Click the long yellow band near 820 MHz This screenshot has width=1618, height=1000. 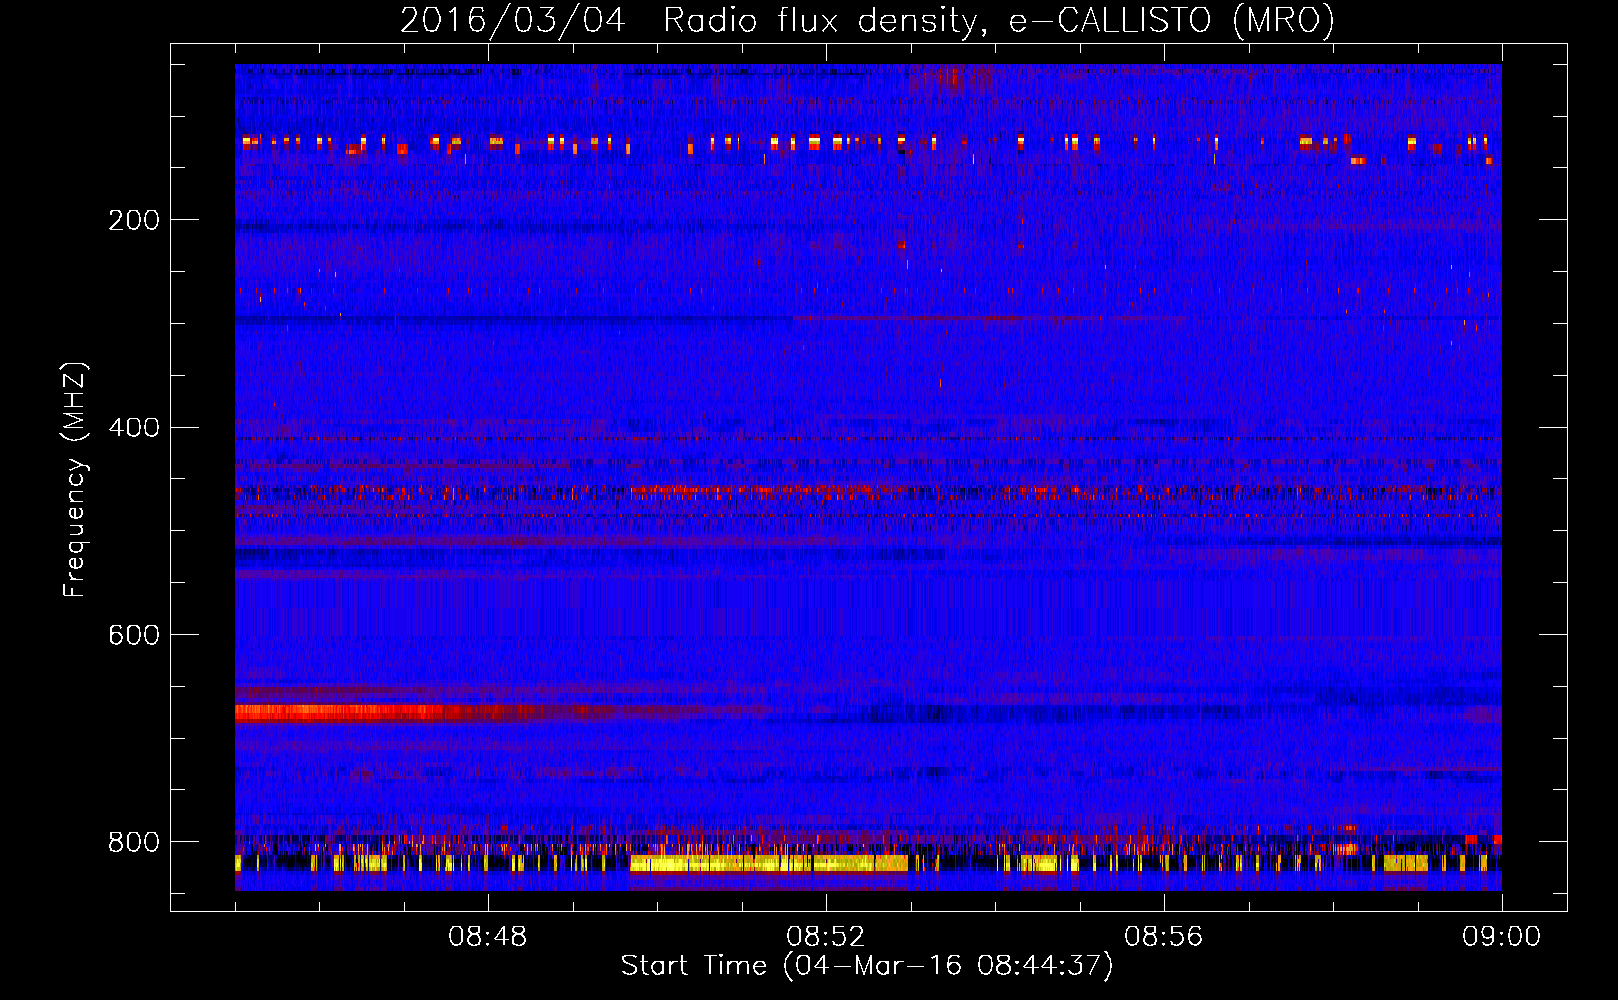pyautogui.click(x=768, y=863)
